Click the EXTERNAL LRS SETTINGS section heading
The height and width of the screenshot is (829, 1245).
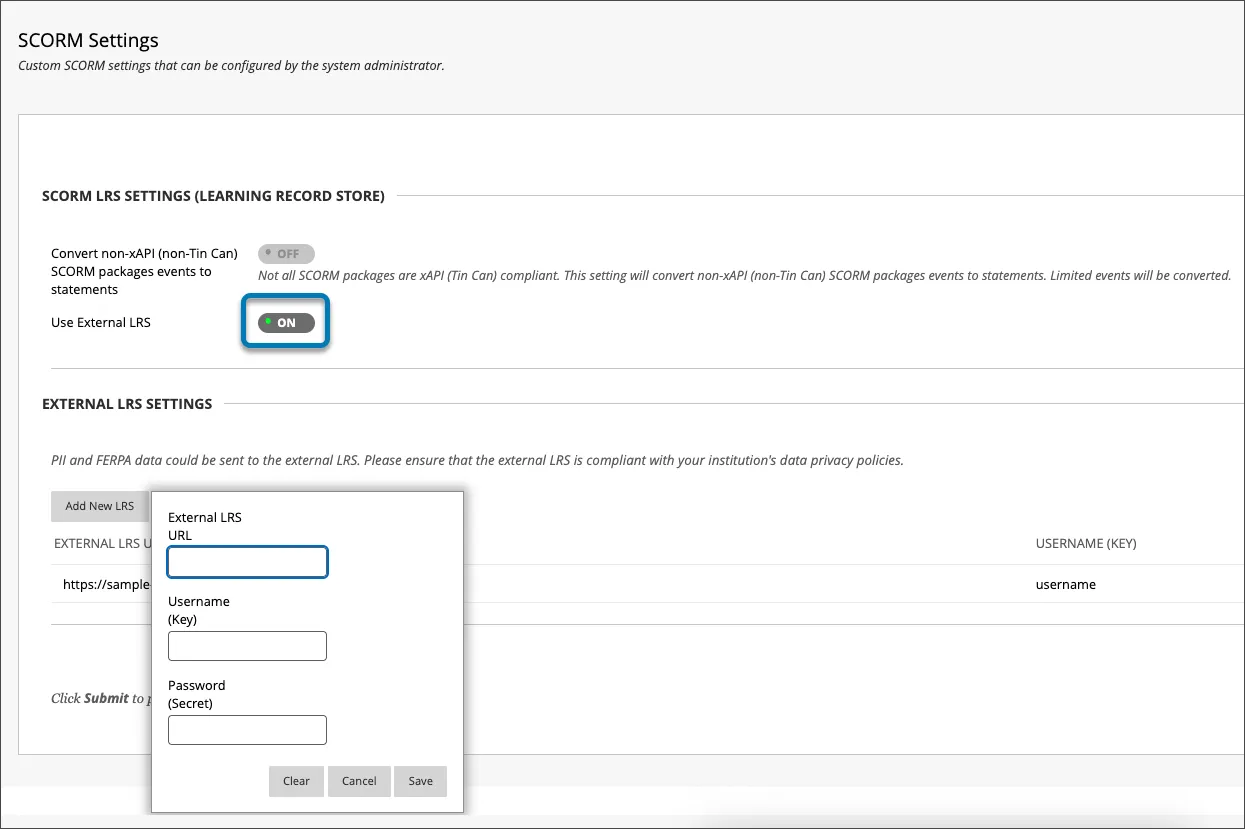[127, 404]
